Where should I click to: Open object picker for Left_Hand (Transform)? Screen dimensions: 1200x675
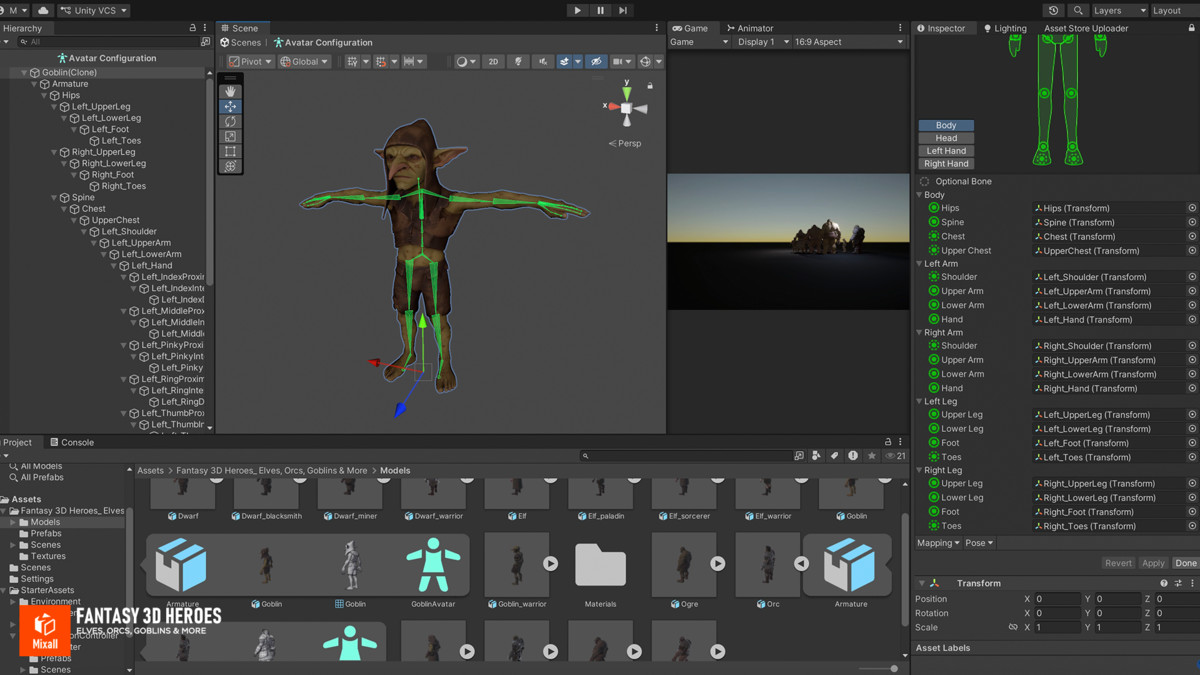coord(1192,320)
